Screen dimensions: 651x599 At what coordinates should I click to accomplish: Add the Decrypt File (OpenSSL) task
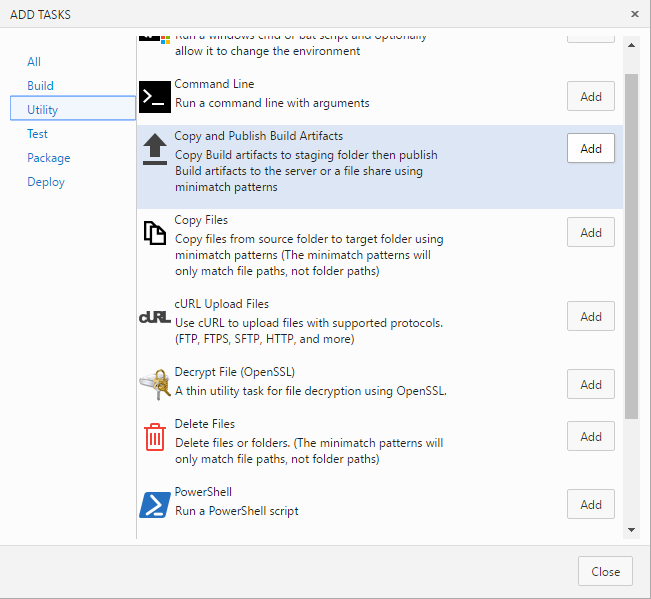(x=591, y=384)
